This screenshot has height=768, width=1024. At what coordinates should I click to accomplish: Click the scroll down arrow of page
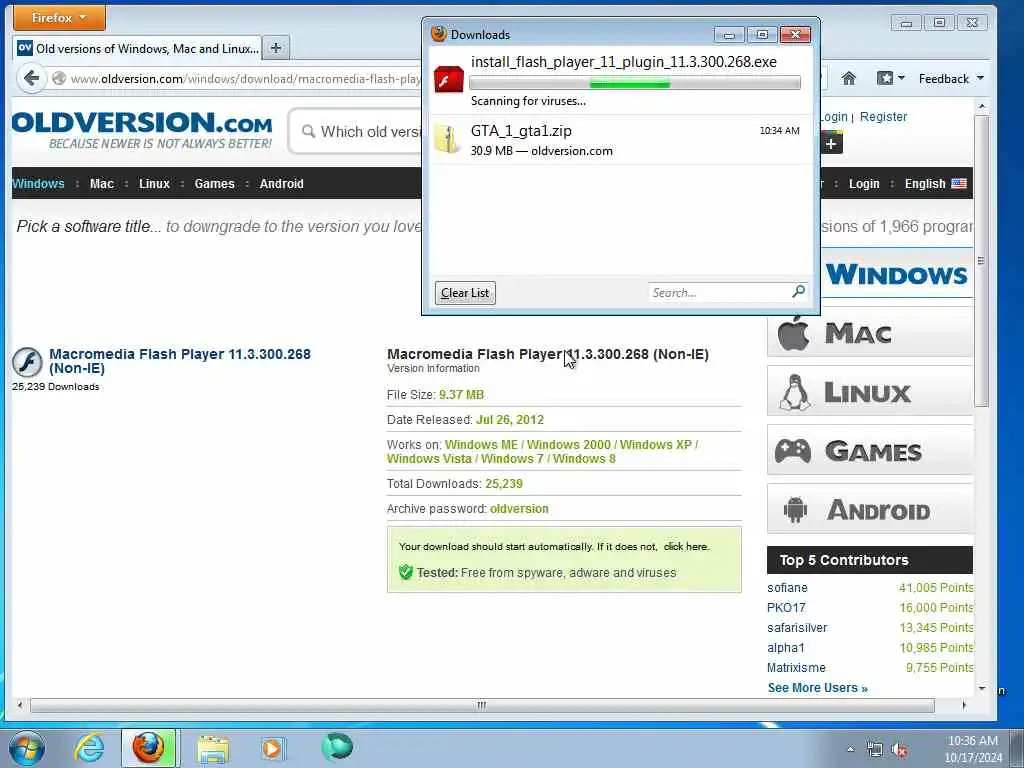pos(982,688)
